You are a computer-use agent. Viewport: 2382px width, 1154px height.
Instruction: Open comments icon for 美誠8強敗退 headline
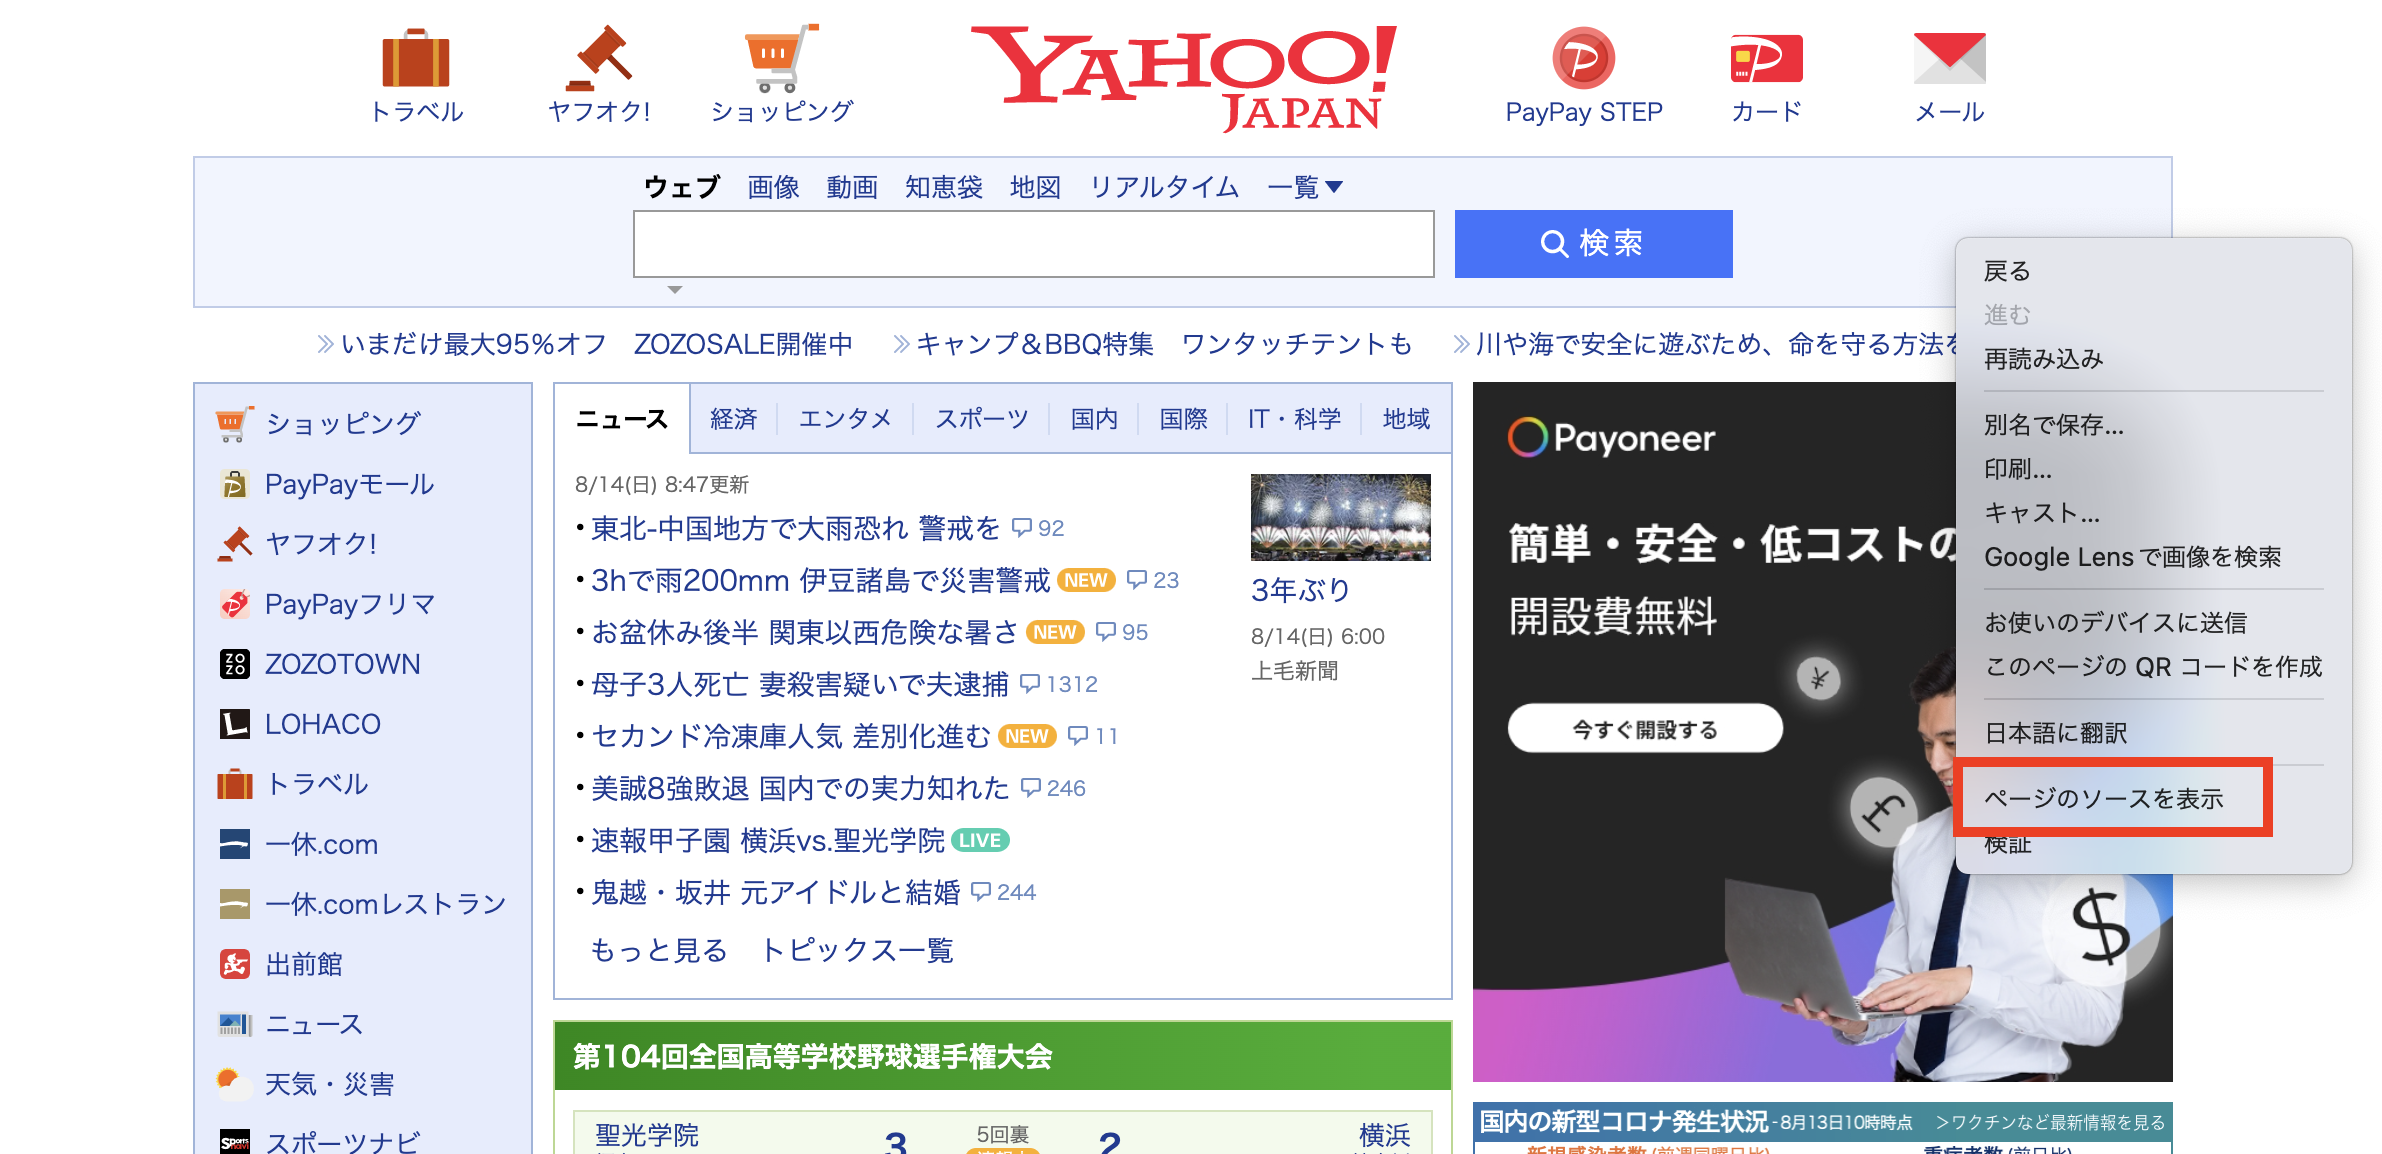point(1031,788)
